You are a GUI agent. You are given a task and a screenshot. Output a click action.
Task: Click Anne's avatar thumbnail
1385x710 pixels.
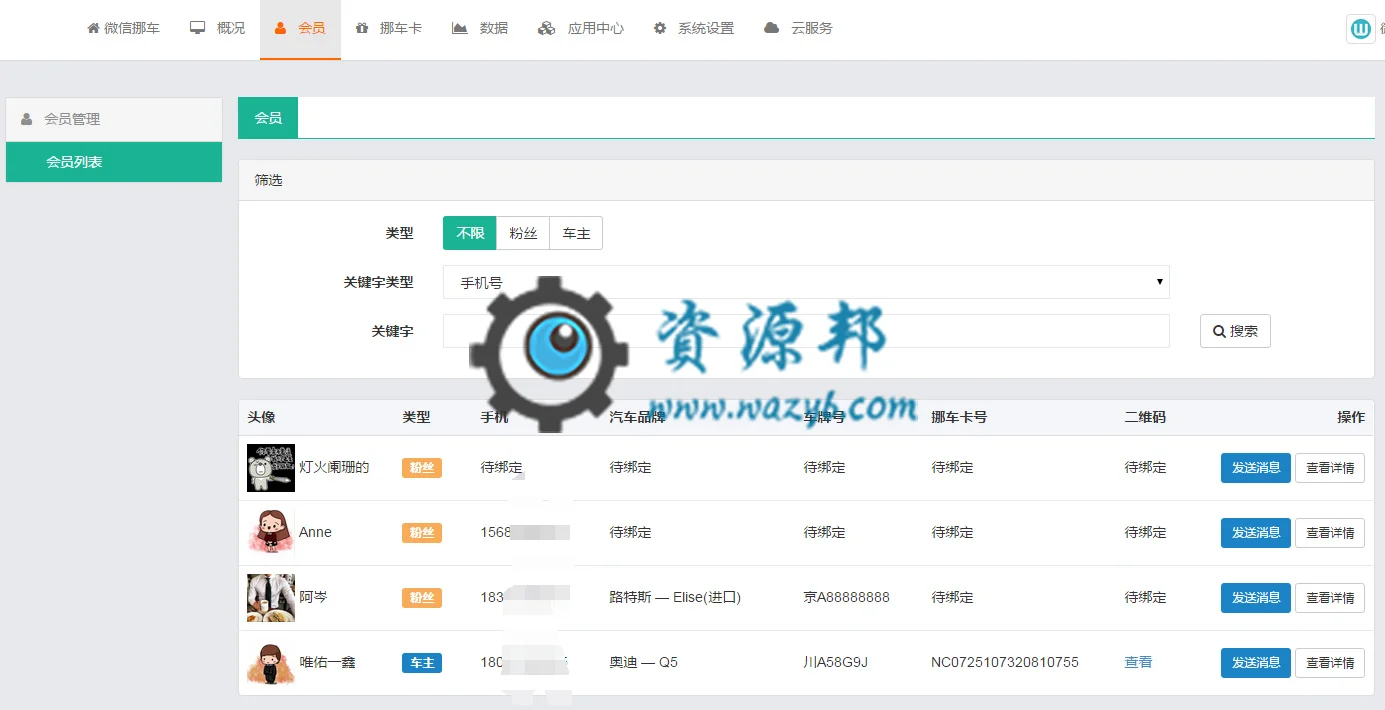pos(271,533)
